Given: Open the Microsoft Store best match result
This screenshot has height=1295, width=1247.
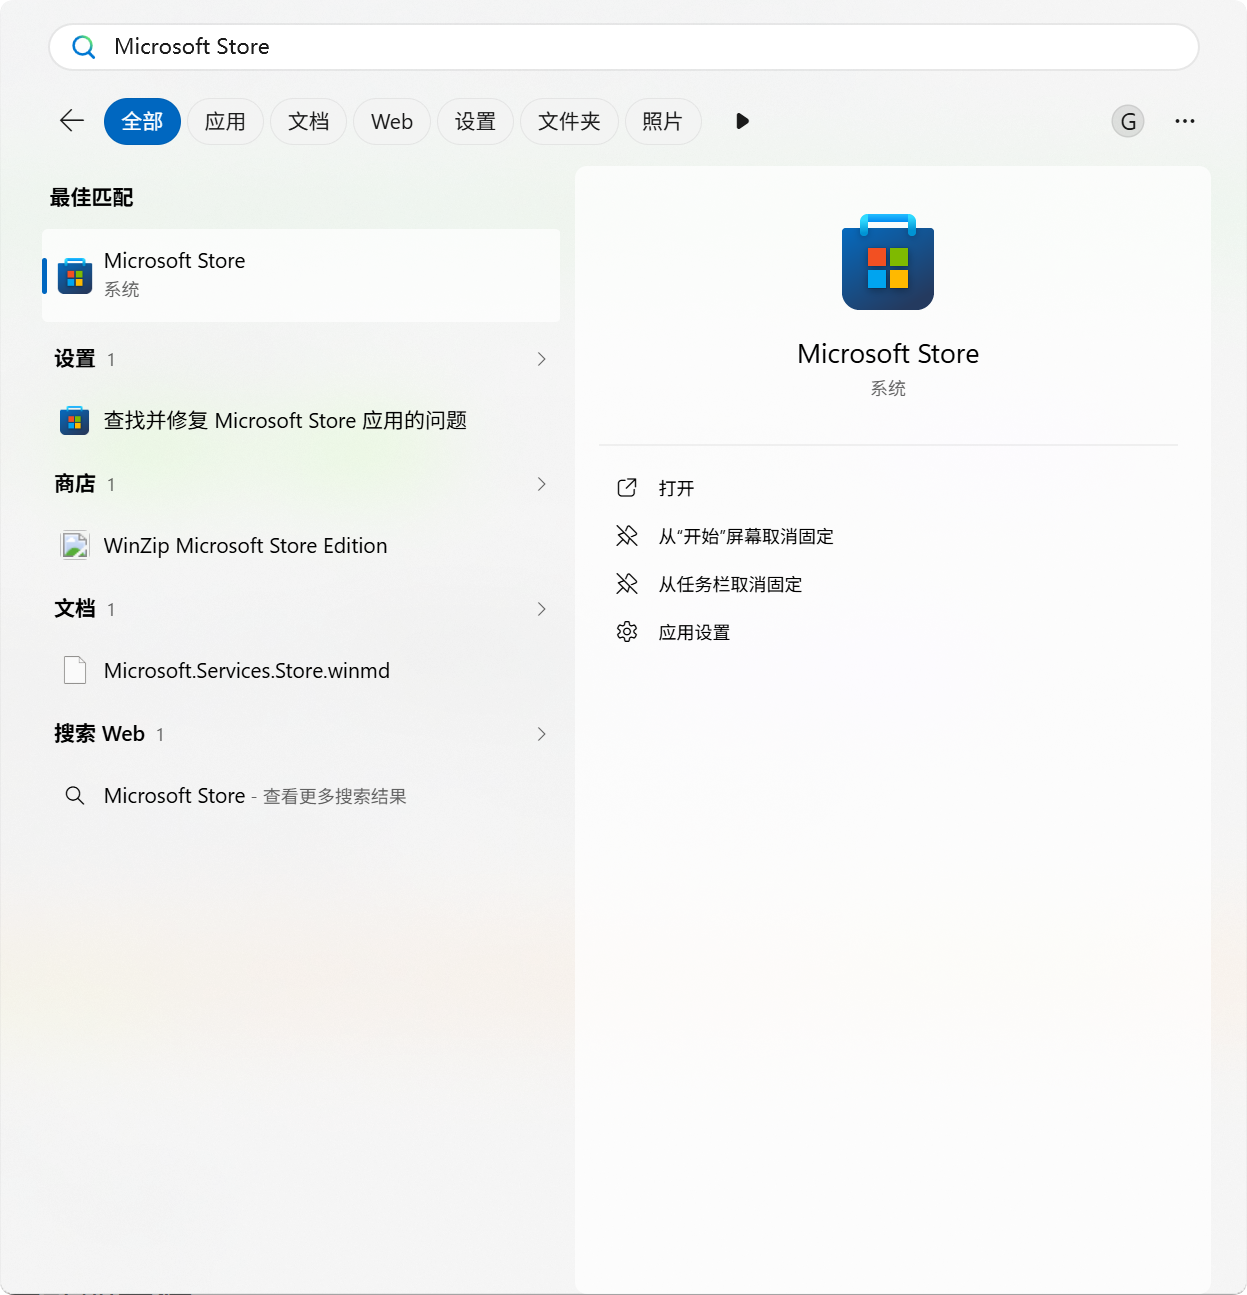Looking at the screenshot, I should click(301, 275).
